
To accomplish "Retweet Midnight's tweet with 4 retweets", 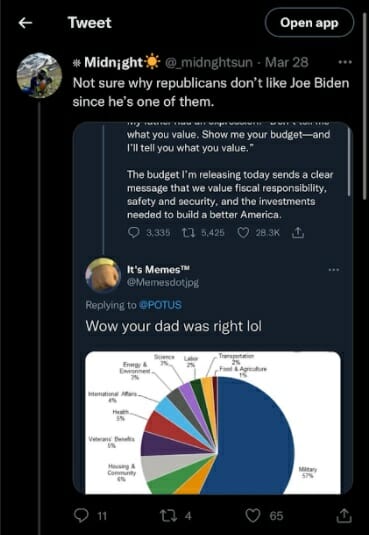I will (x=168, y=516).
